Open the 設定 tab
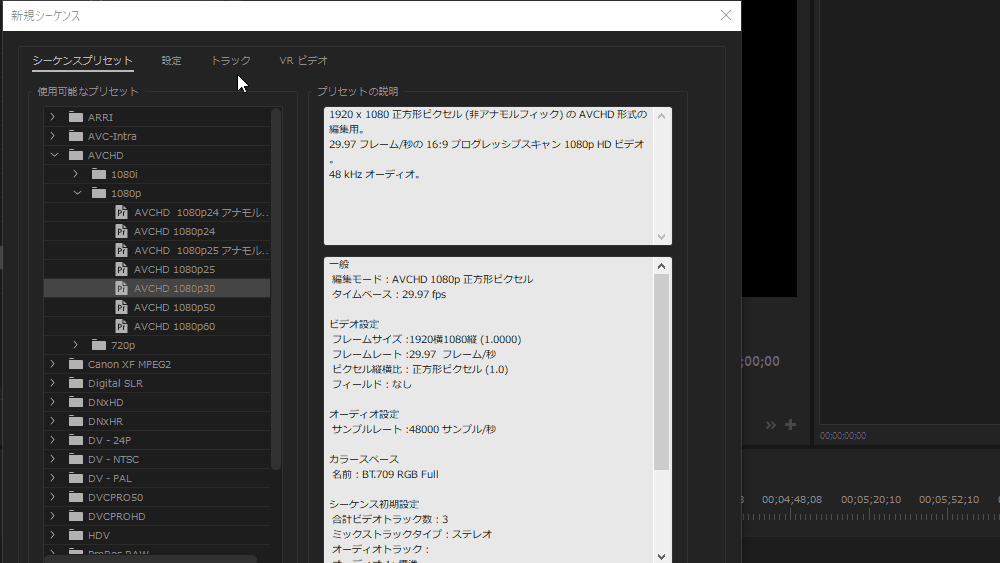Viewport: 1000px width, 563px height. (172, 61)
